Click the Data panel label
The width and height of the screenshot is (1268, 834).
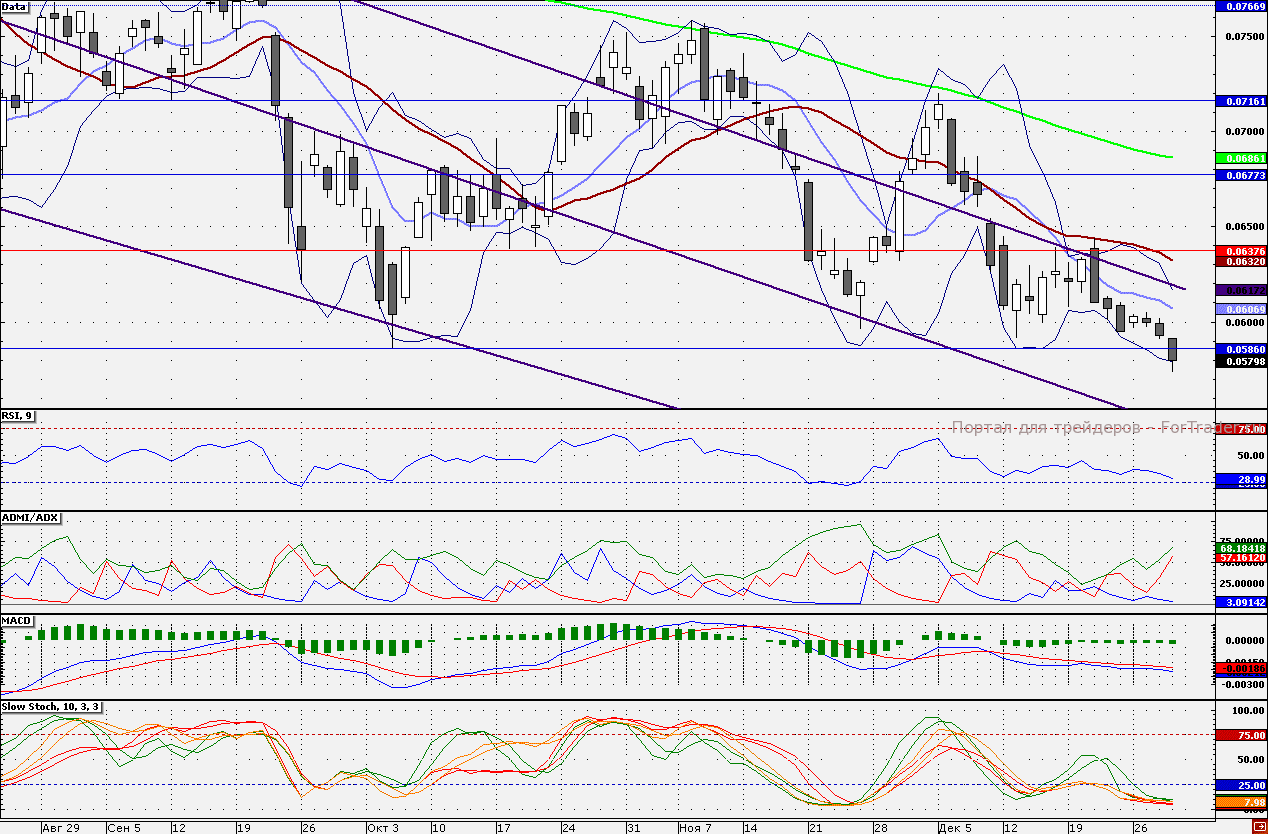(x=15, y=6)
